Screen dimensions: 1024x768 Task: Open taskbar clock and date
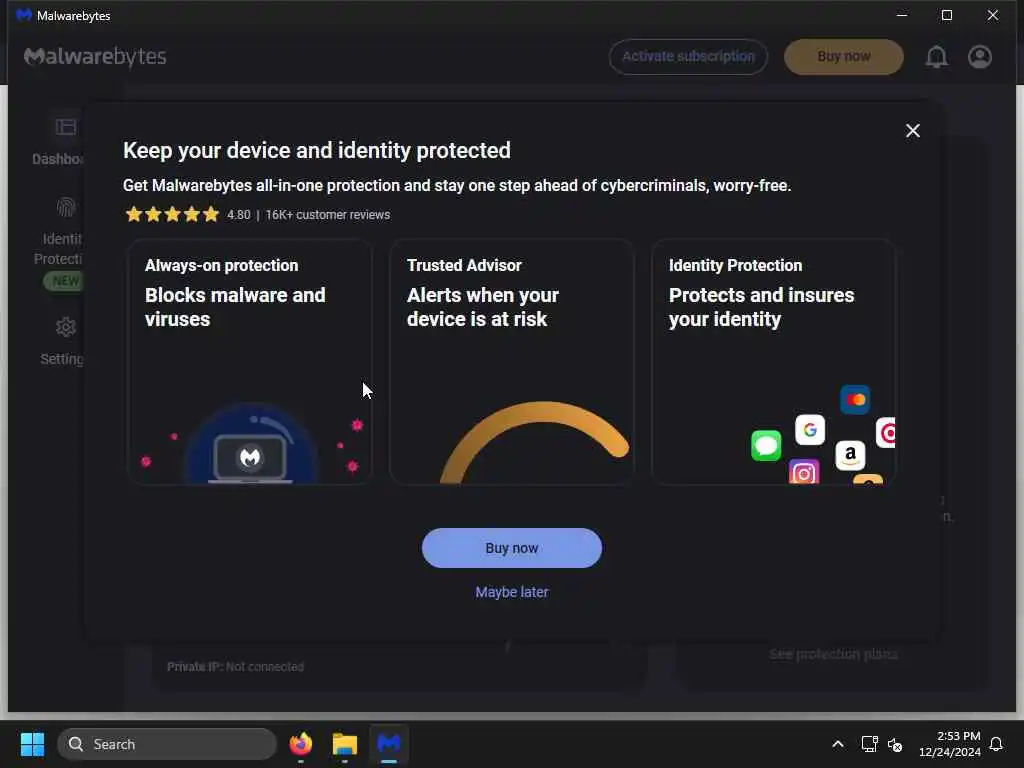tap(950, 744)
